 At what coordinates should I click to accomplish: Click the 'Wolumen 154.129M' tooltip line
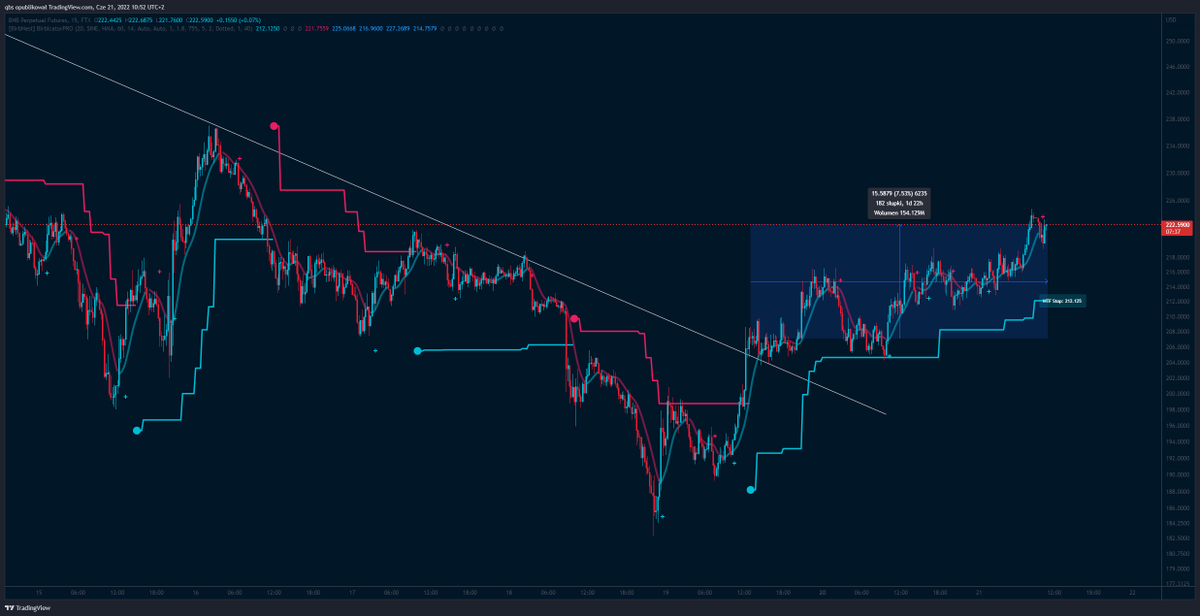point(899,213)
